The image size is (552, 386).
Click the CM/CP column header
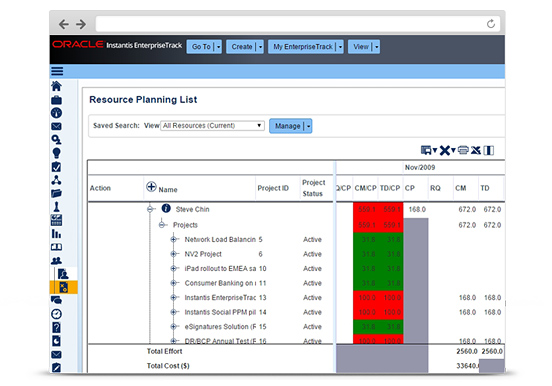tap(365, 188)
